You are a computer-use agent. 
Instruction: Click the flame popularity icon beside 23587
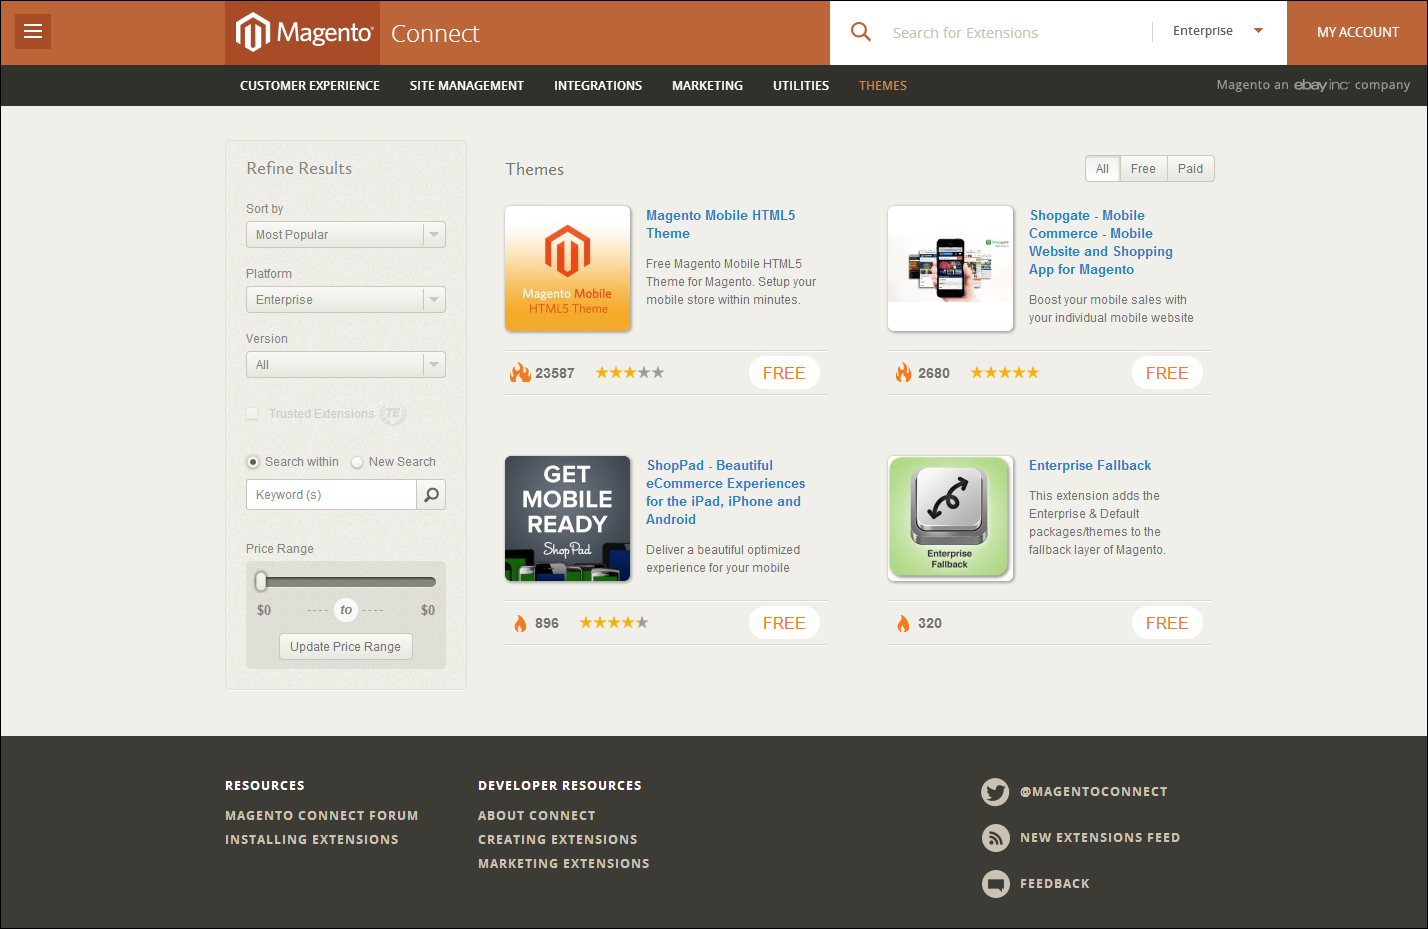pyautogui.click(x=520, y=373)
